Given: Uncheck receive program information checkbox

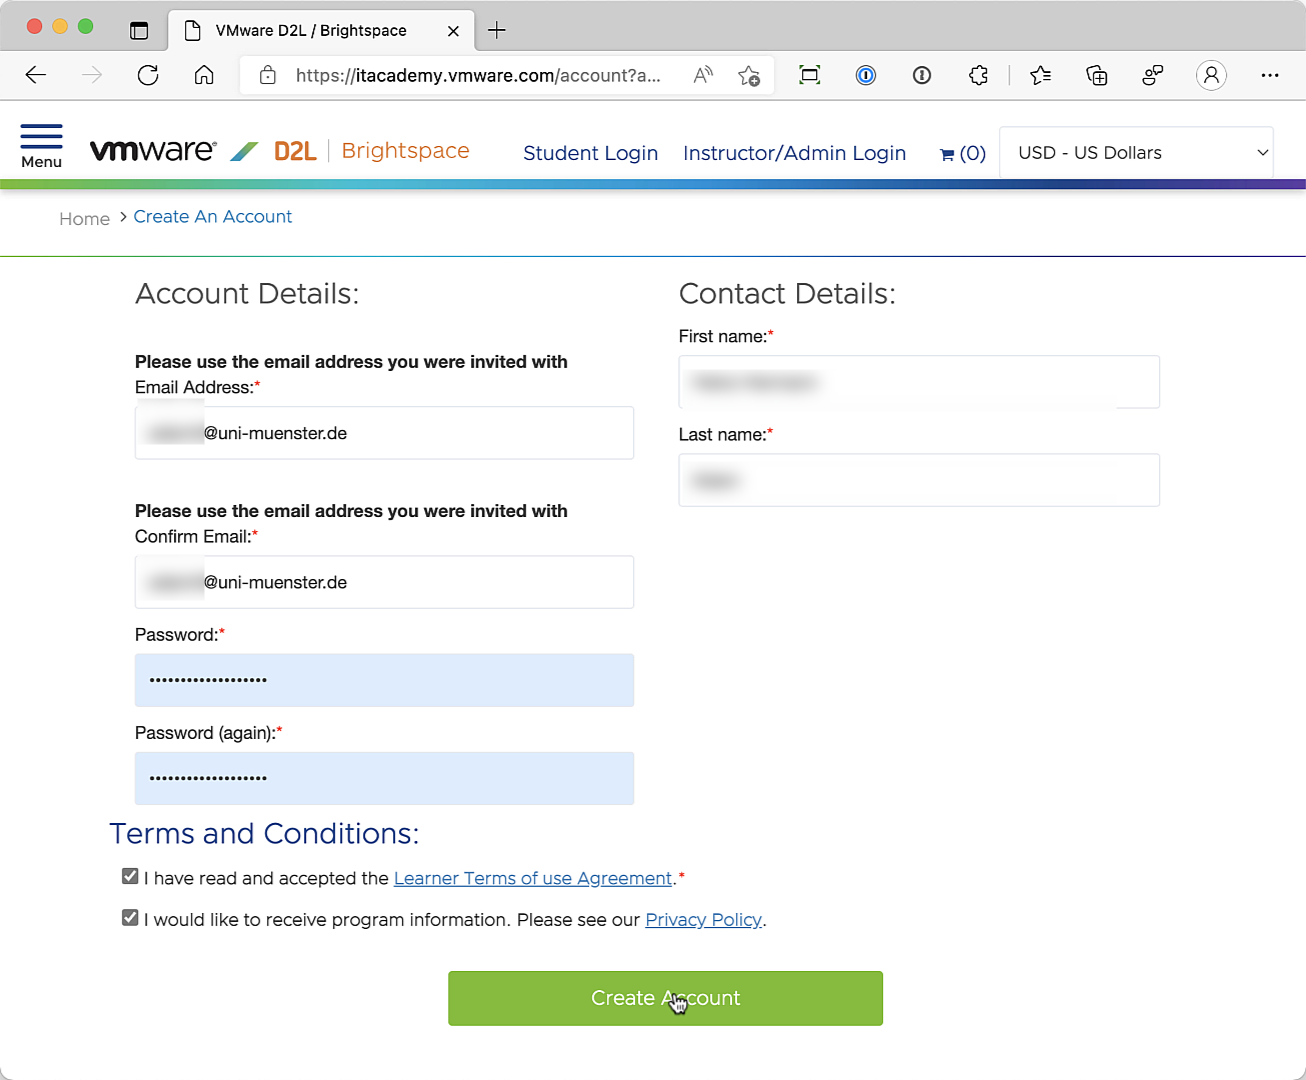Looking at the screenshot, I should (130, 917).
